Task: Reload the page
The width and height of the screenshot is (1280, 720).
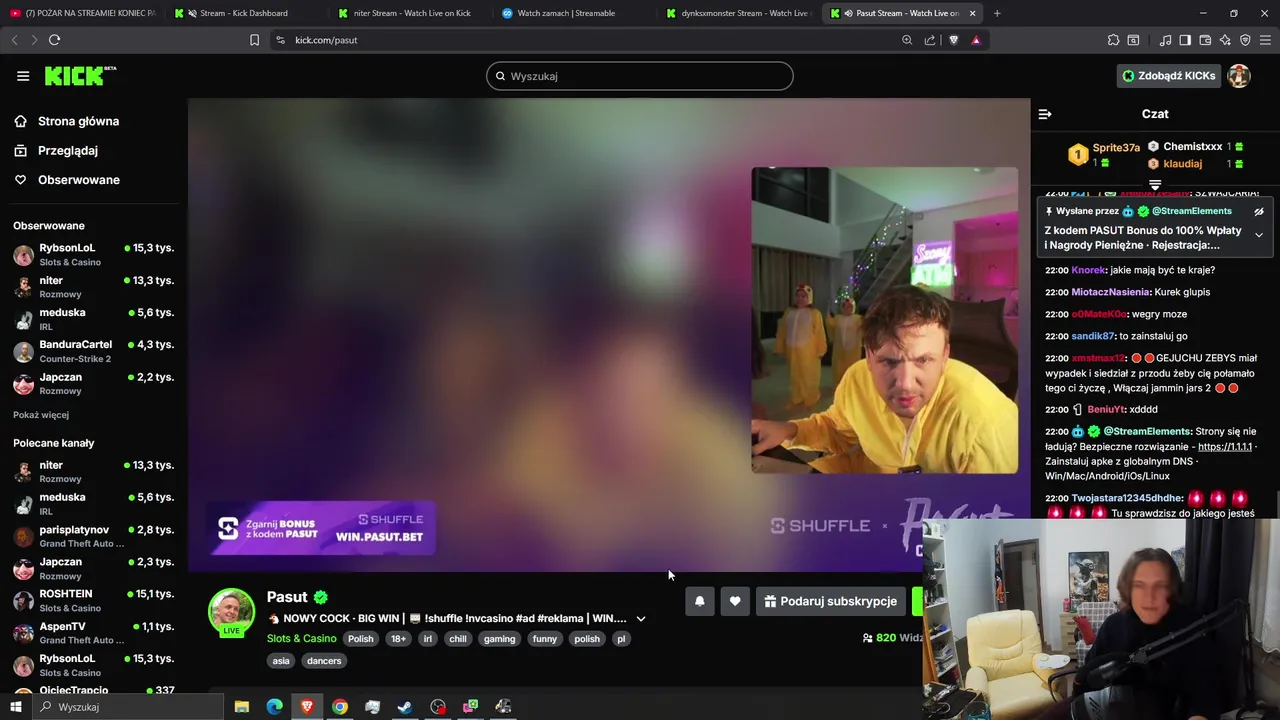Action: 54,40
